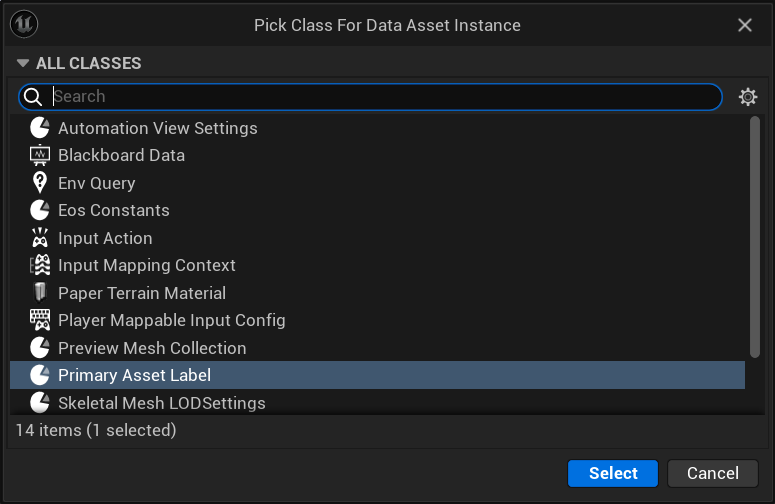Screen dimensions: 775x504
Task: Open class viewer settings gear
Action: click(747, 97)
